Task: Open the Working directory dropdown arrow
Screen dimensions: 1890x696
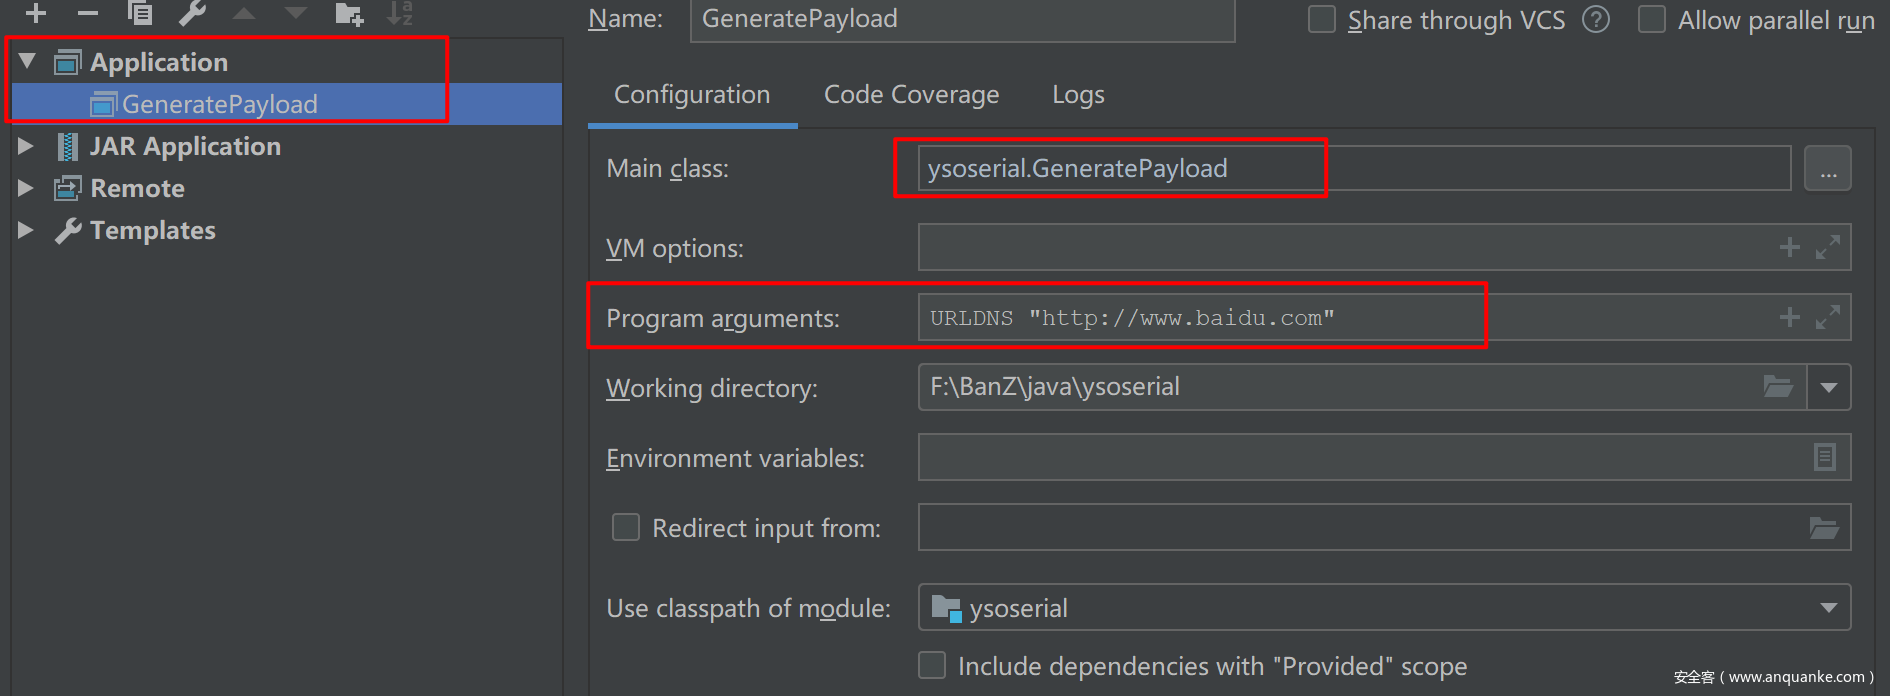Action: point(1829,388)
